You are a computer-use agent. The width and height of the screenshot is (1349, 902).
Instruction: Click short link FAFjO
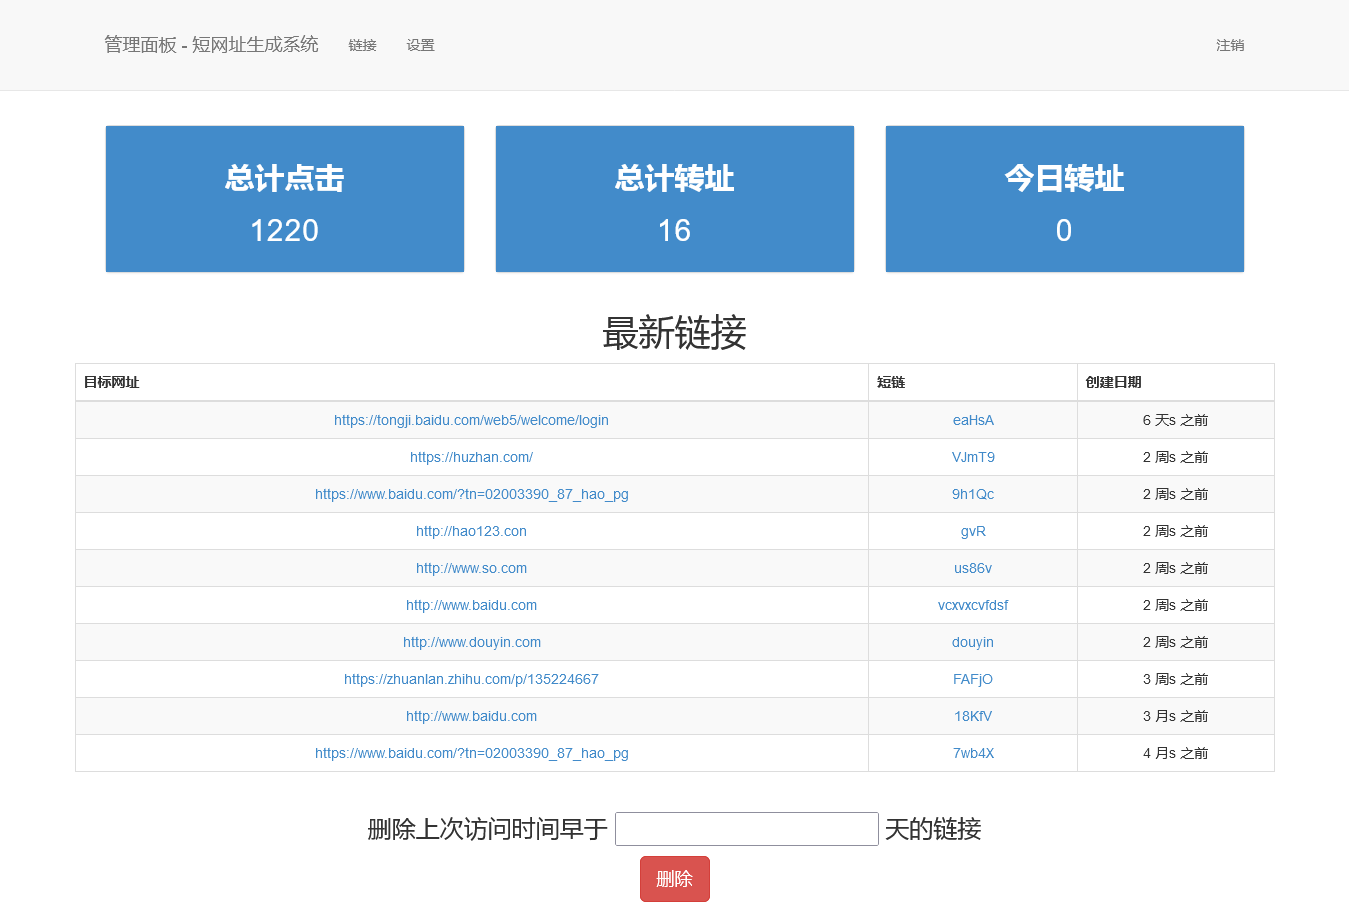coord(972,679)
